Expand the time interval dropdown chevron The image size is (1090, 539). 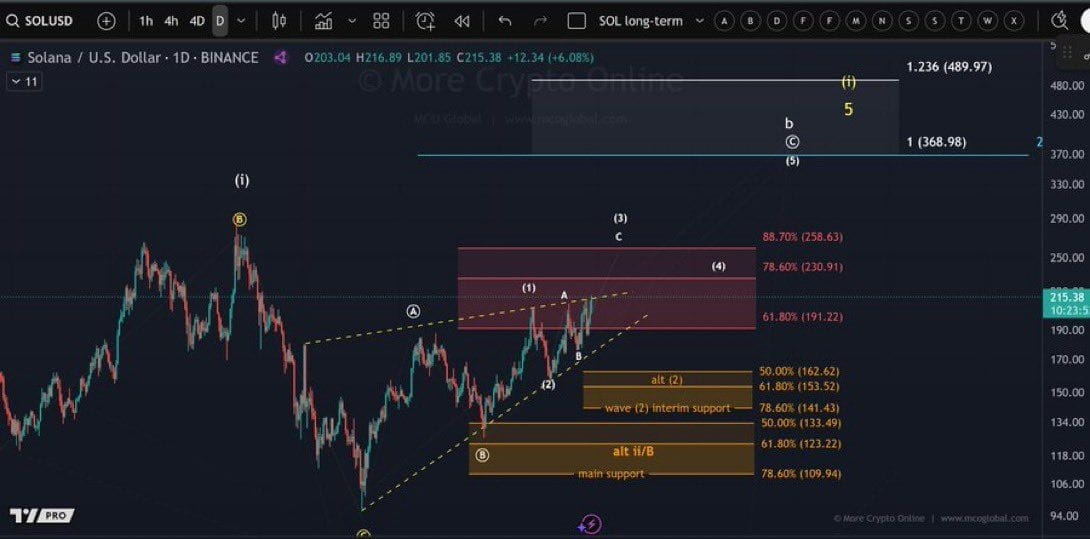click(241, 21)
